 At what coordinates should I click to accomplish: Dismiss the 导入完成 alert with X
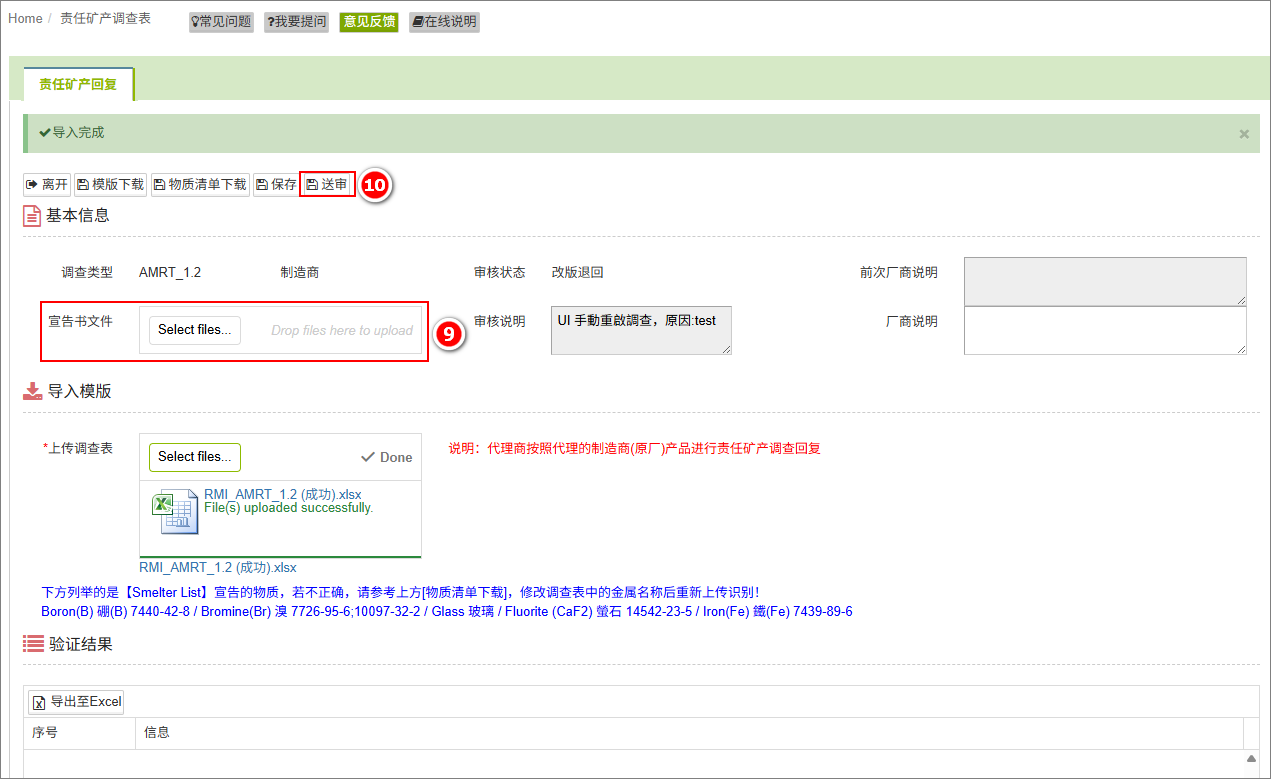[1244, 134]
